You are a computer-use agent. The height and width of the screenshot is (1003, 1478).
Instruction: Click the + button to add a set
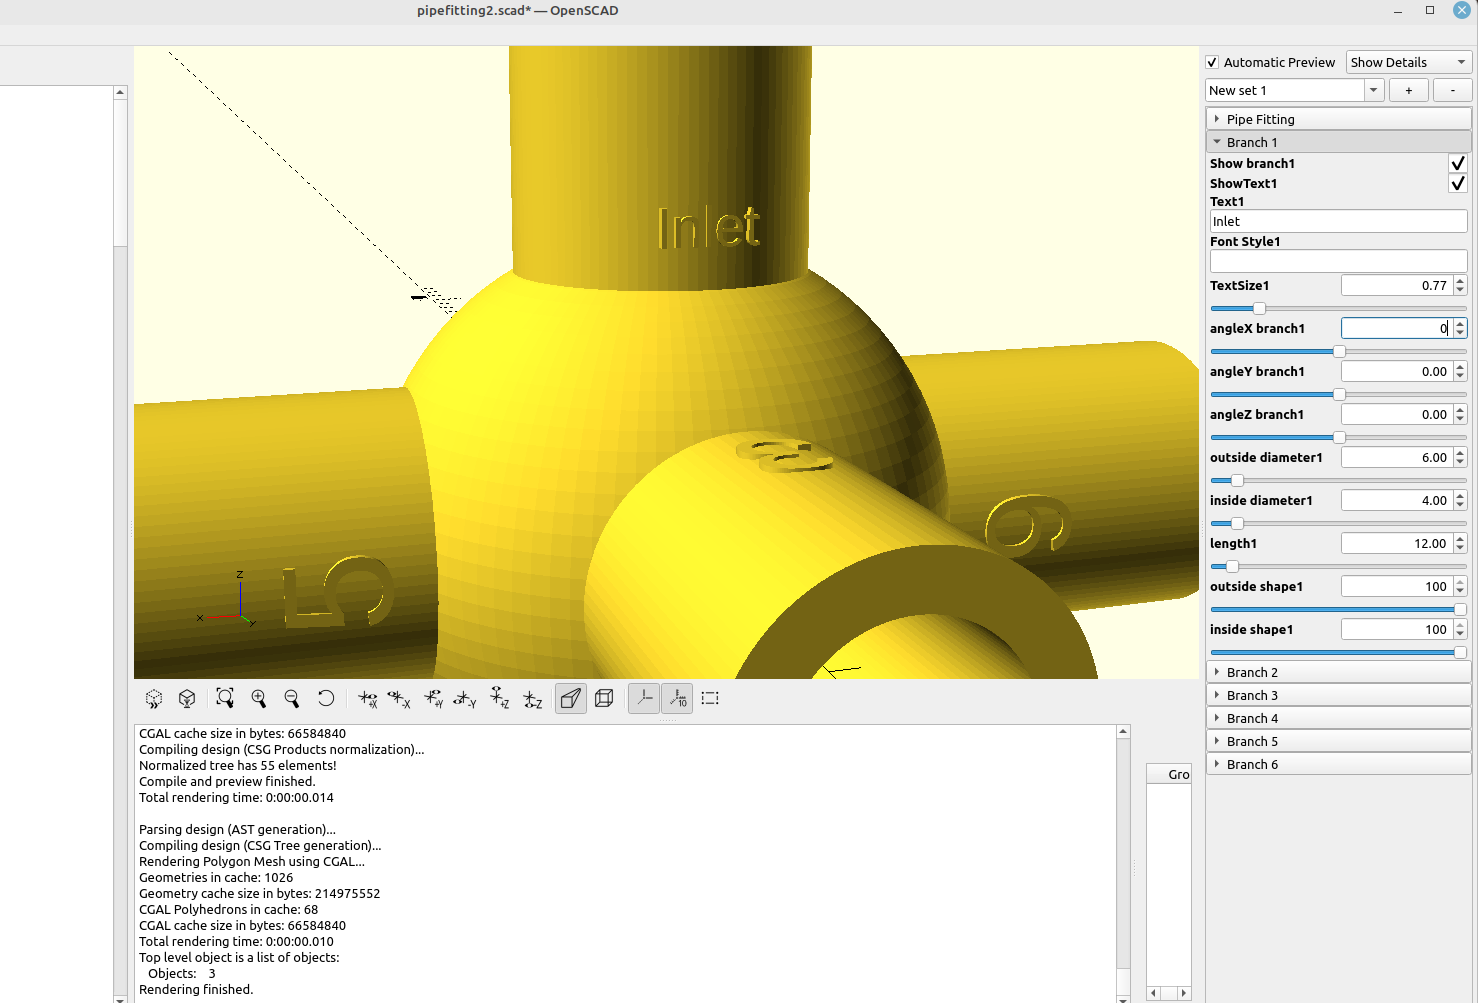pyautogui.click(x=1408, y=89)
